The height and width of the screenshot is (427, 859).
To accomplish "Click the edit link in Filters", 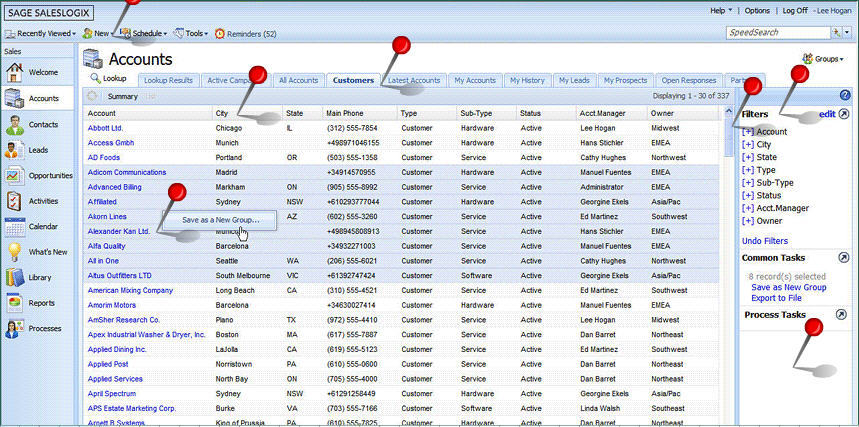I will click(827, 114).
